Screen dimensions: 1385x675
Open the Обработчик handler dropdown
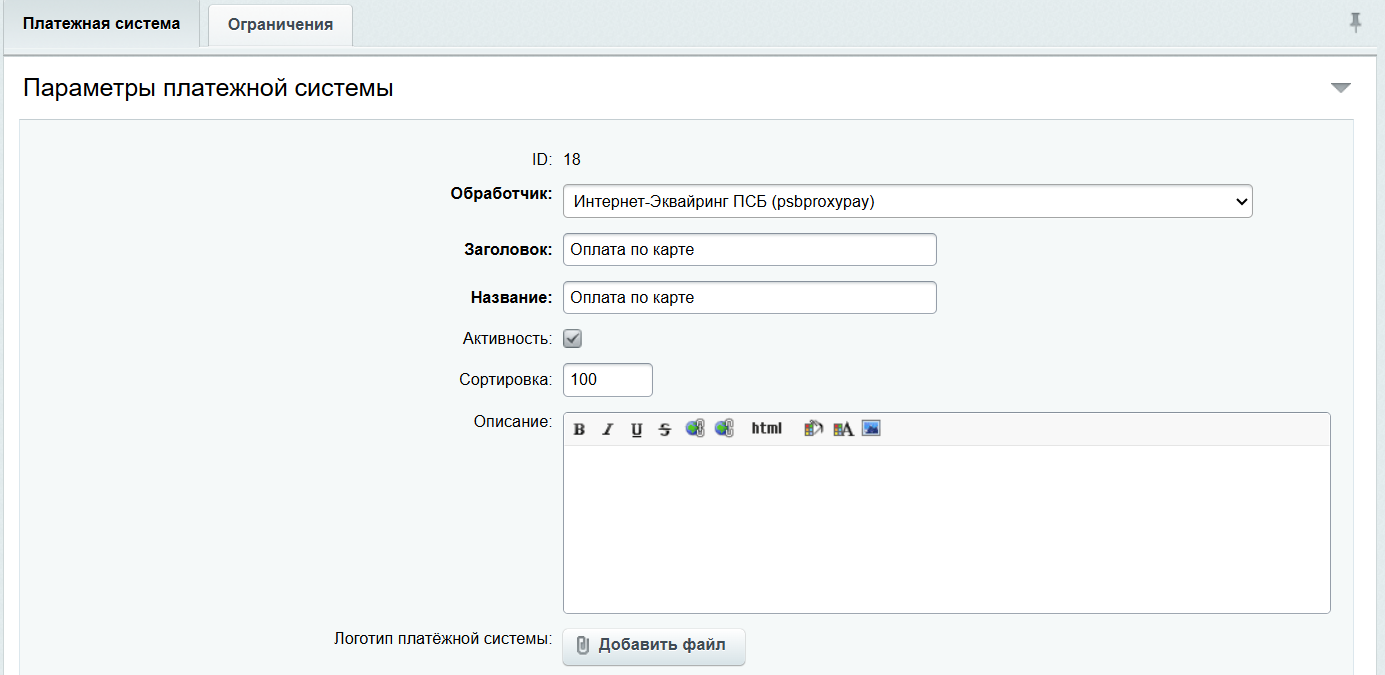[907, 201]
